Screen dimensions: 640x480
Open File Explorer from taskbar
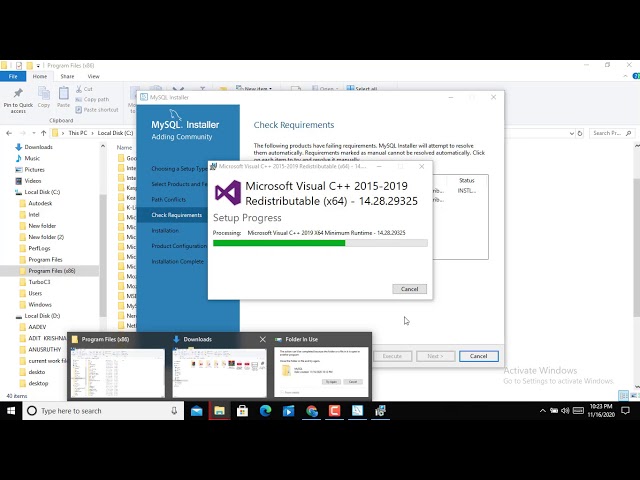219,411
